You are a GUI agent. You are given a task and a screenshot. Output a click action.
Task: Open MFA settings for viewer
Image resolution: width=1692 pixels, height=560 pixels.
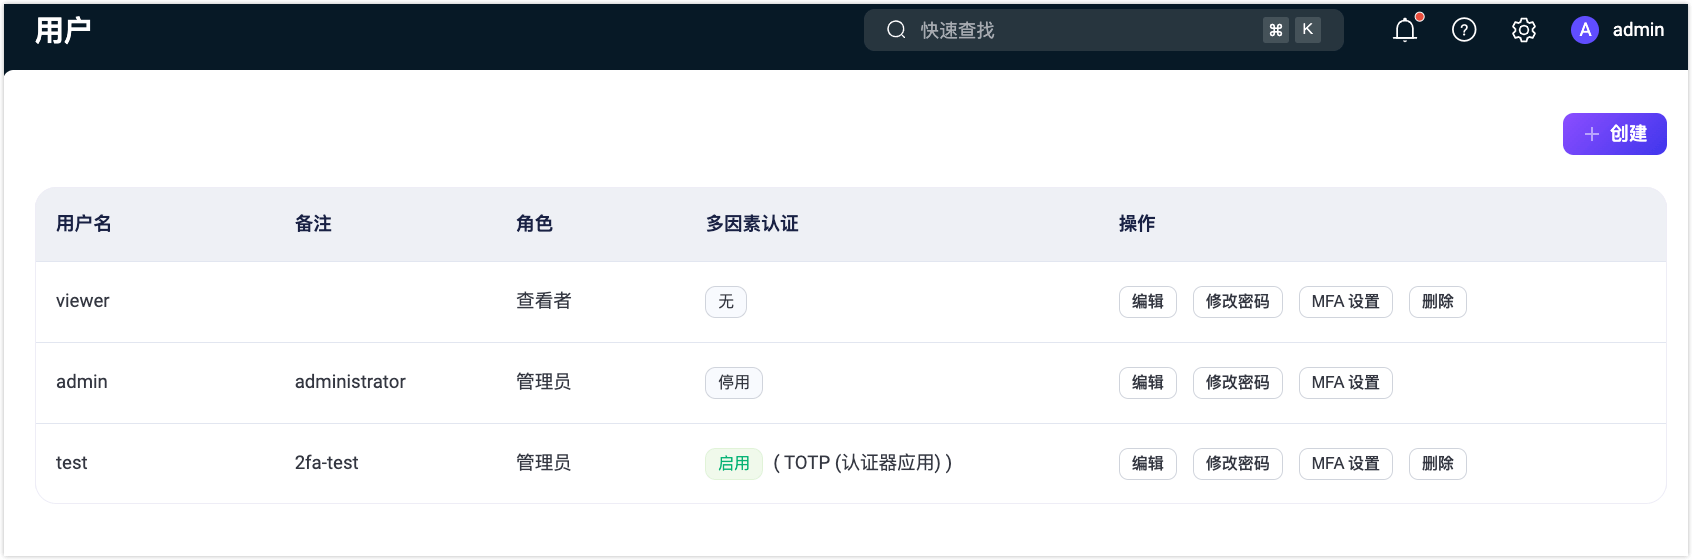click(x=1345, y=302)
